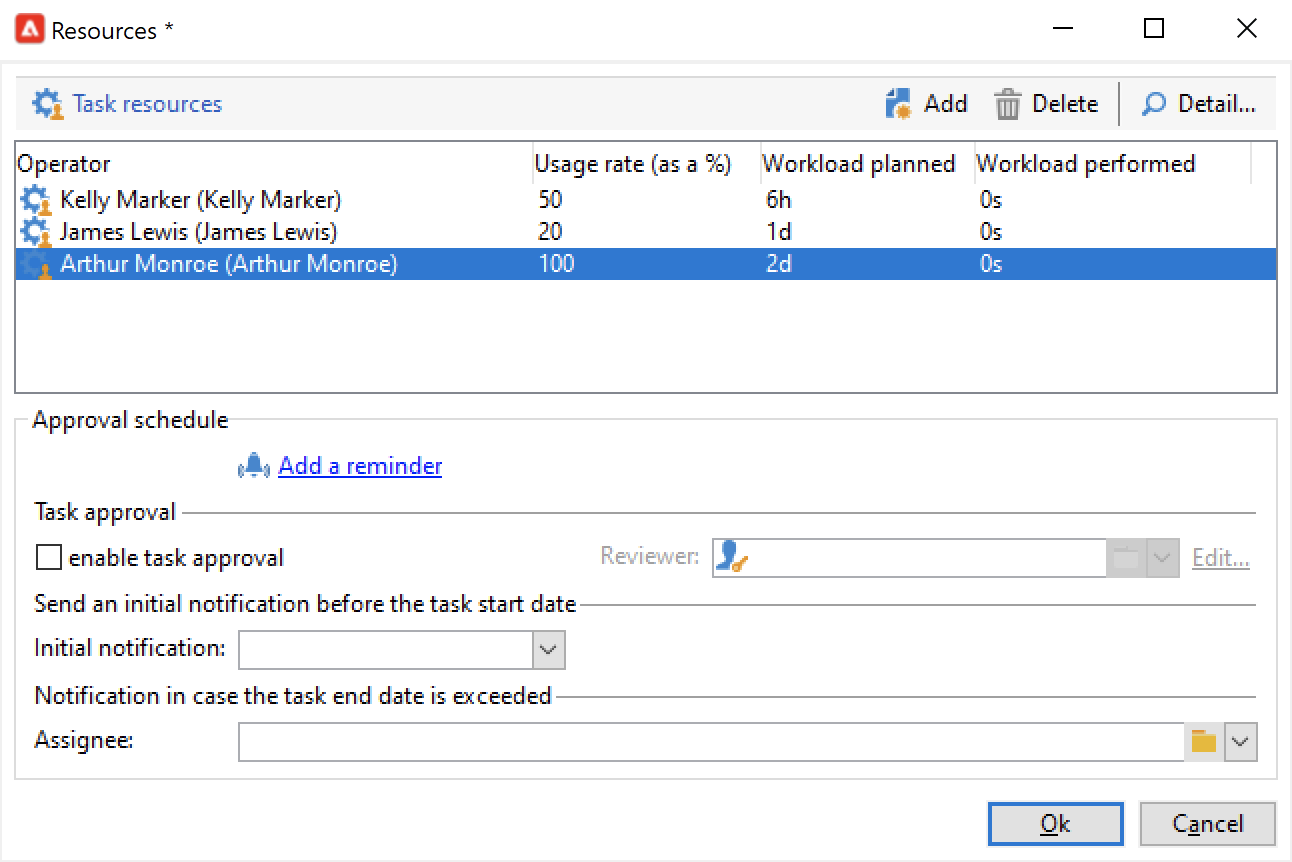Click inside the Assignee input field
Screen dimensions: 1292x862
[711, 742]
